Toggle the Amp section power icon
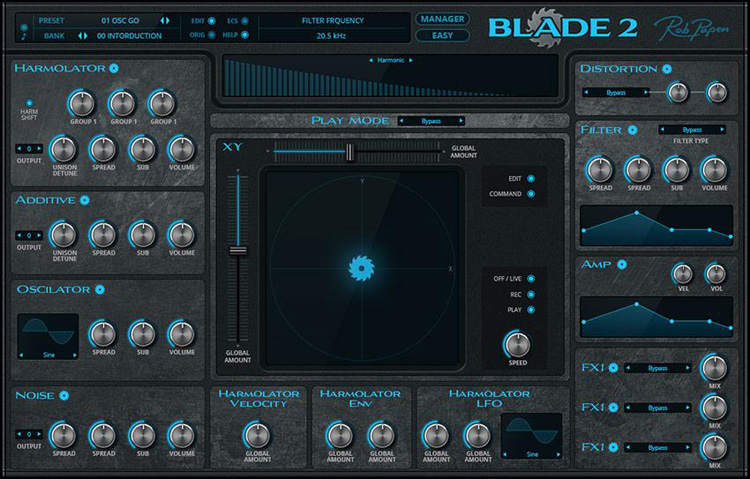750x479 pixels. pos(621,264)
